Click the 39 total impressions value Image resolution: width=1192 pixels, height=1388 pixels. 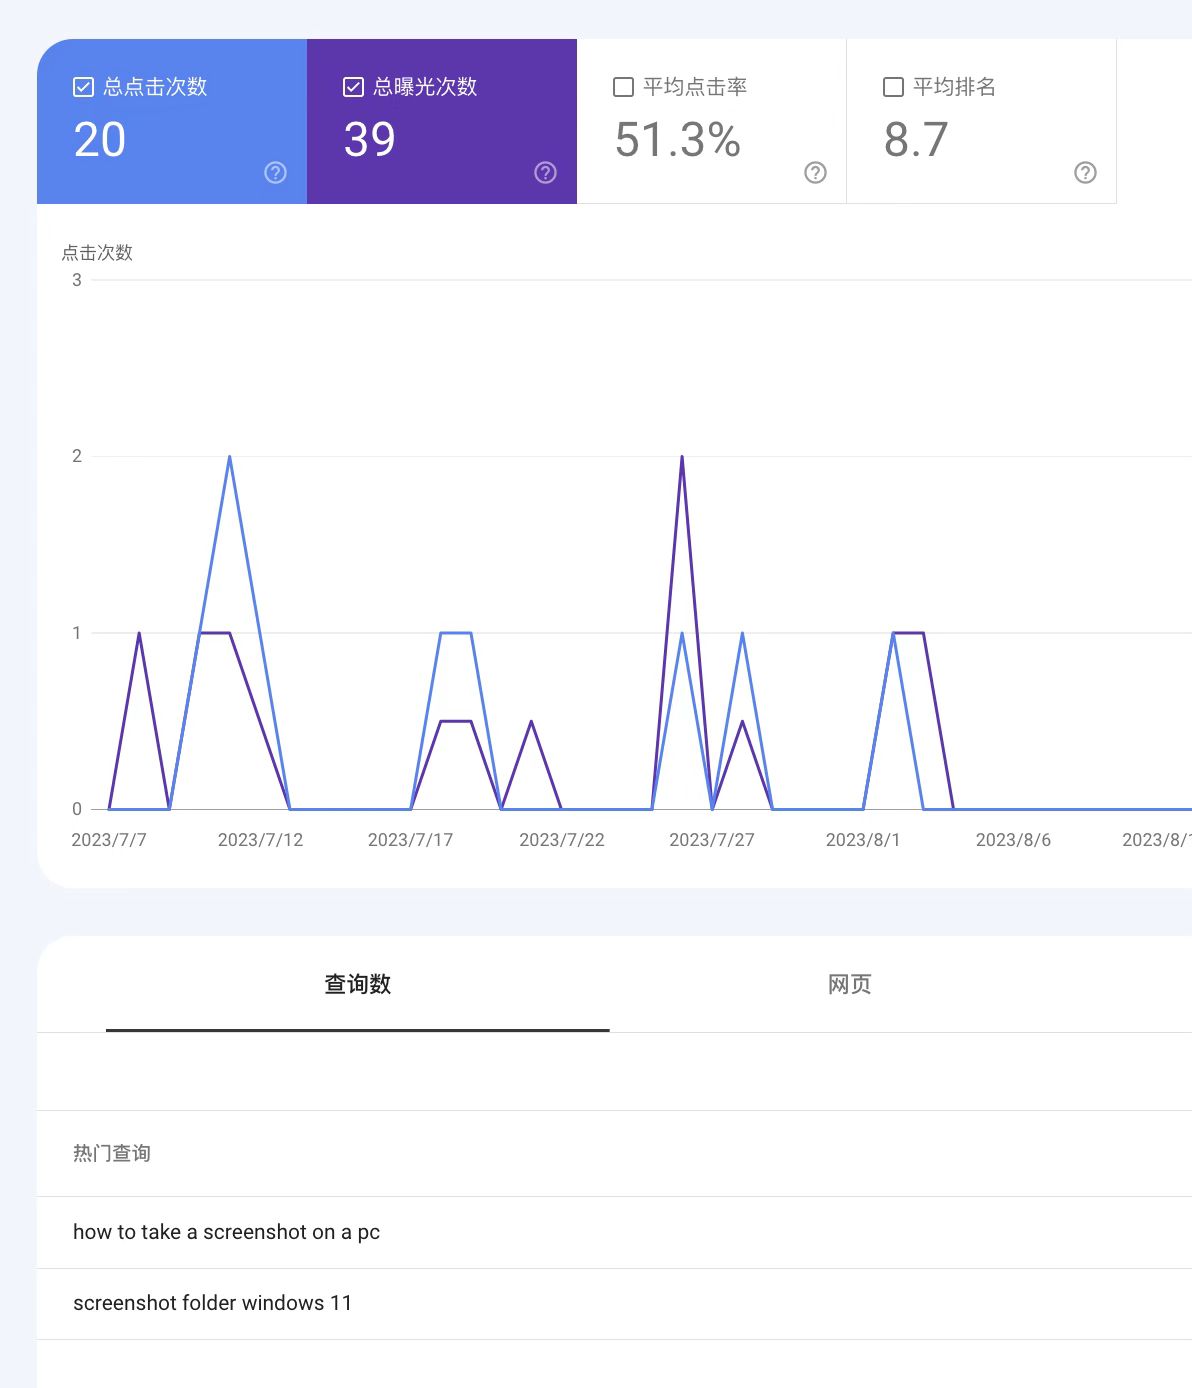pyautogui.click(x=370, y=140)
